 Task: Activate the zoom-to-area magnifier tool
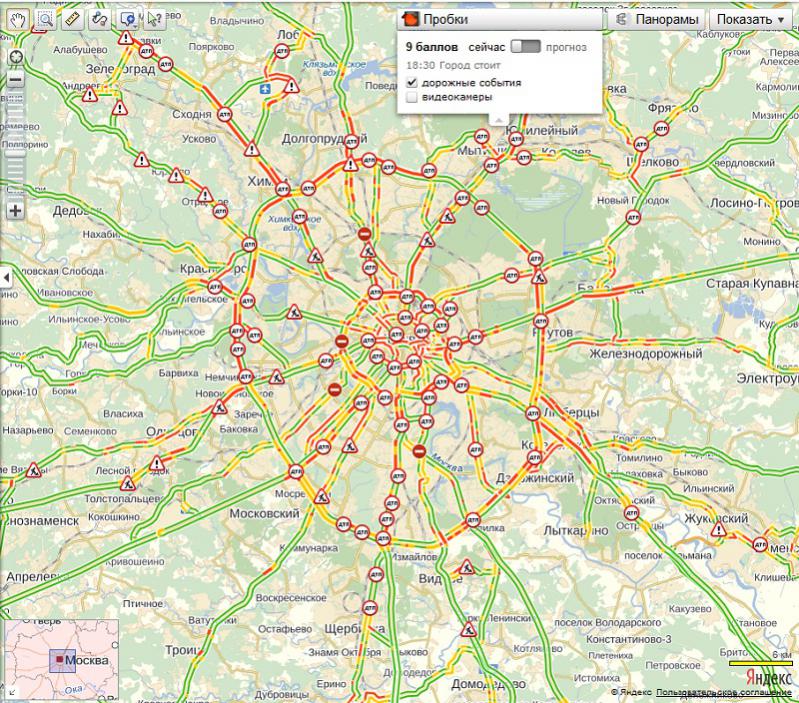pos(46,20)
